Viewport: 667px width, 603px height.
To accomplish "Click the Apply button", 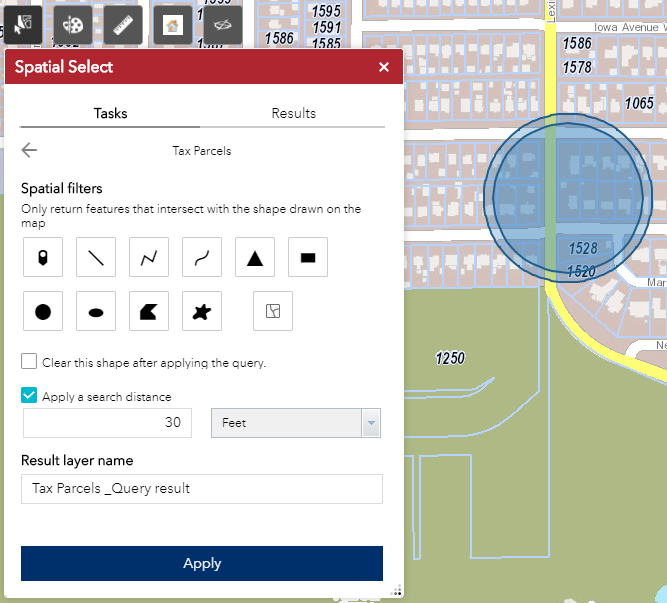I will pyautogui.click(x=202, y=563).
